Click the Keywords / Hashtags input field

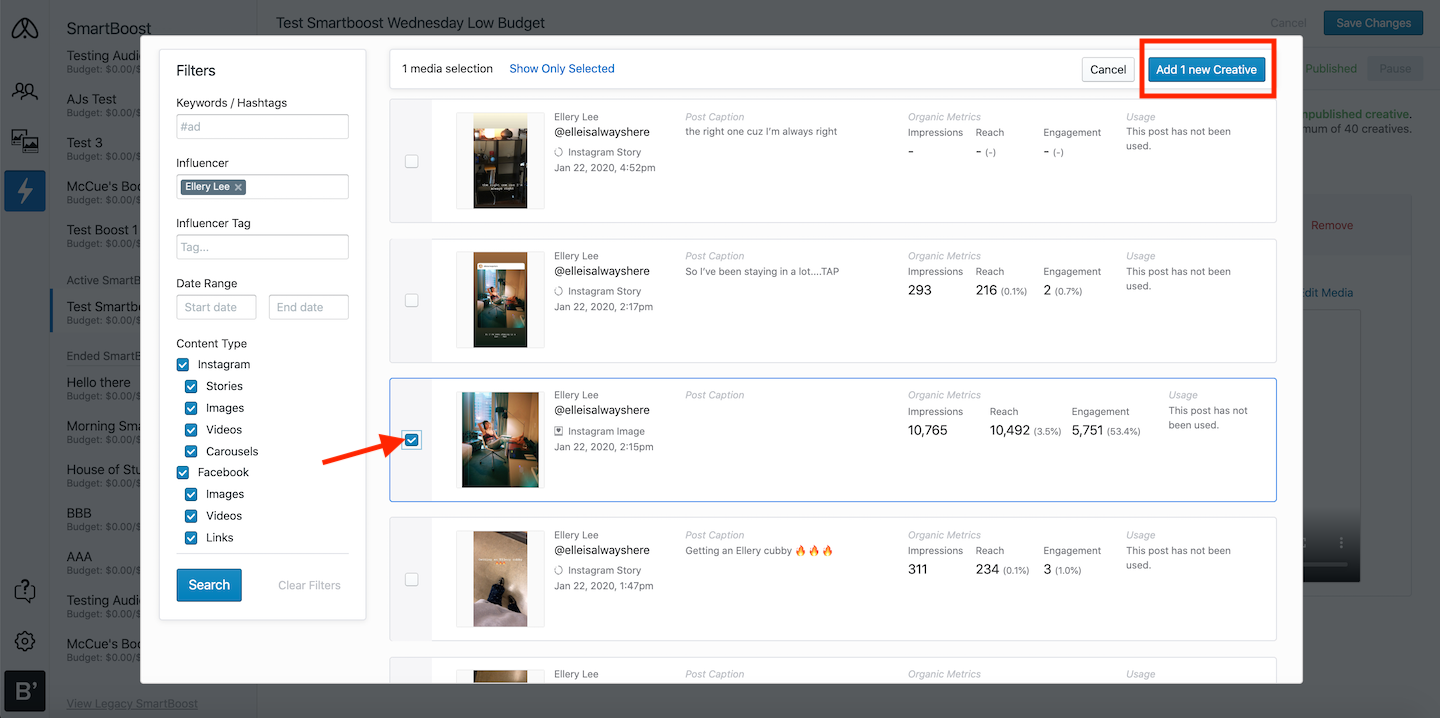point(262,127)
